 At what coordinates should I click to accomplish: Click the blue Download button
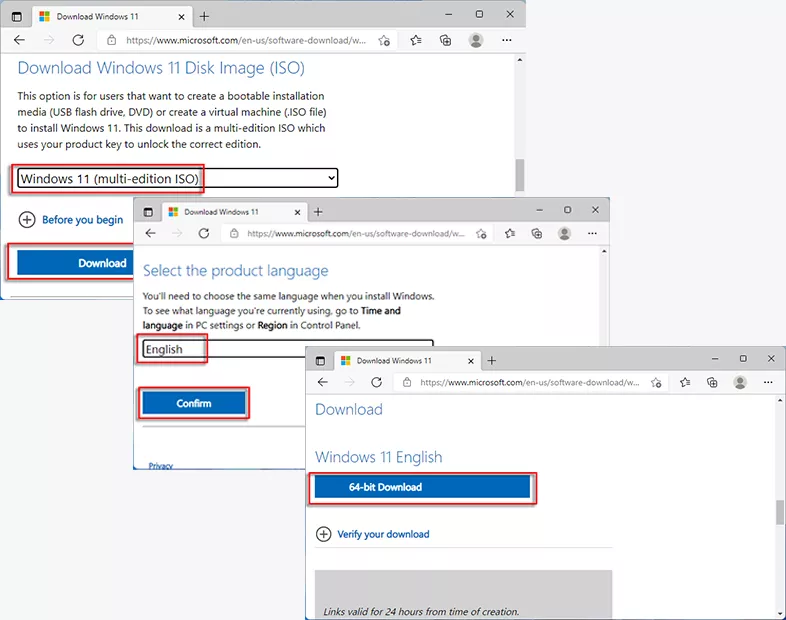(75, 263)
